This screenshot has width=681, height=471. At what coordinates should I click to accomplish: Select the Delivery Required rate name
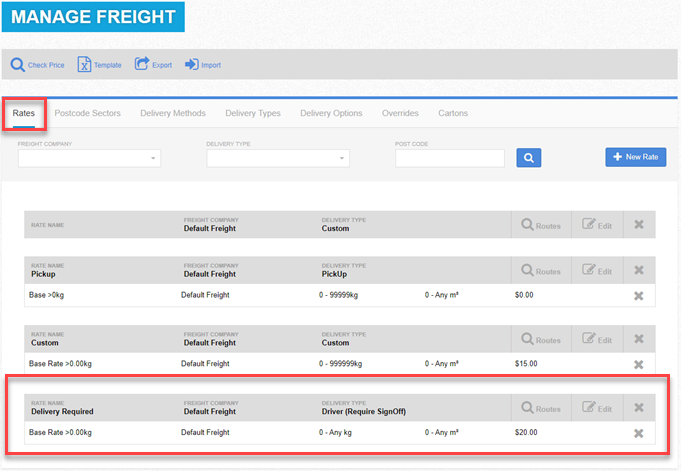click(62, 411)
